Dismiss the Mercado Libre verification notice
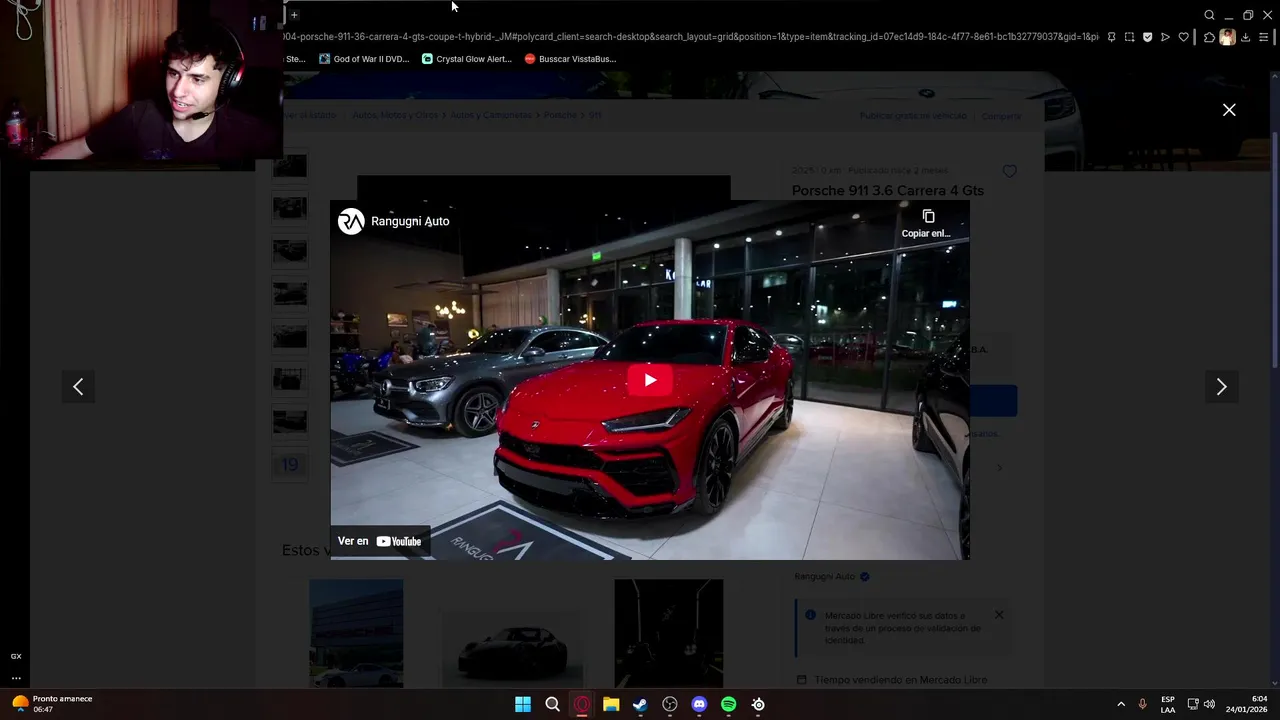 coord(998,614)
